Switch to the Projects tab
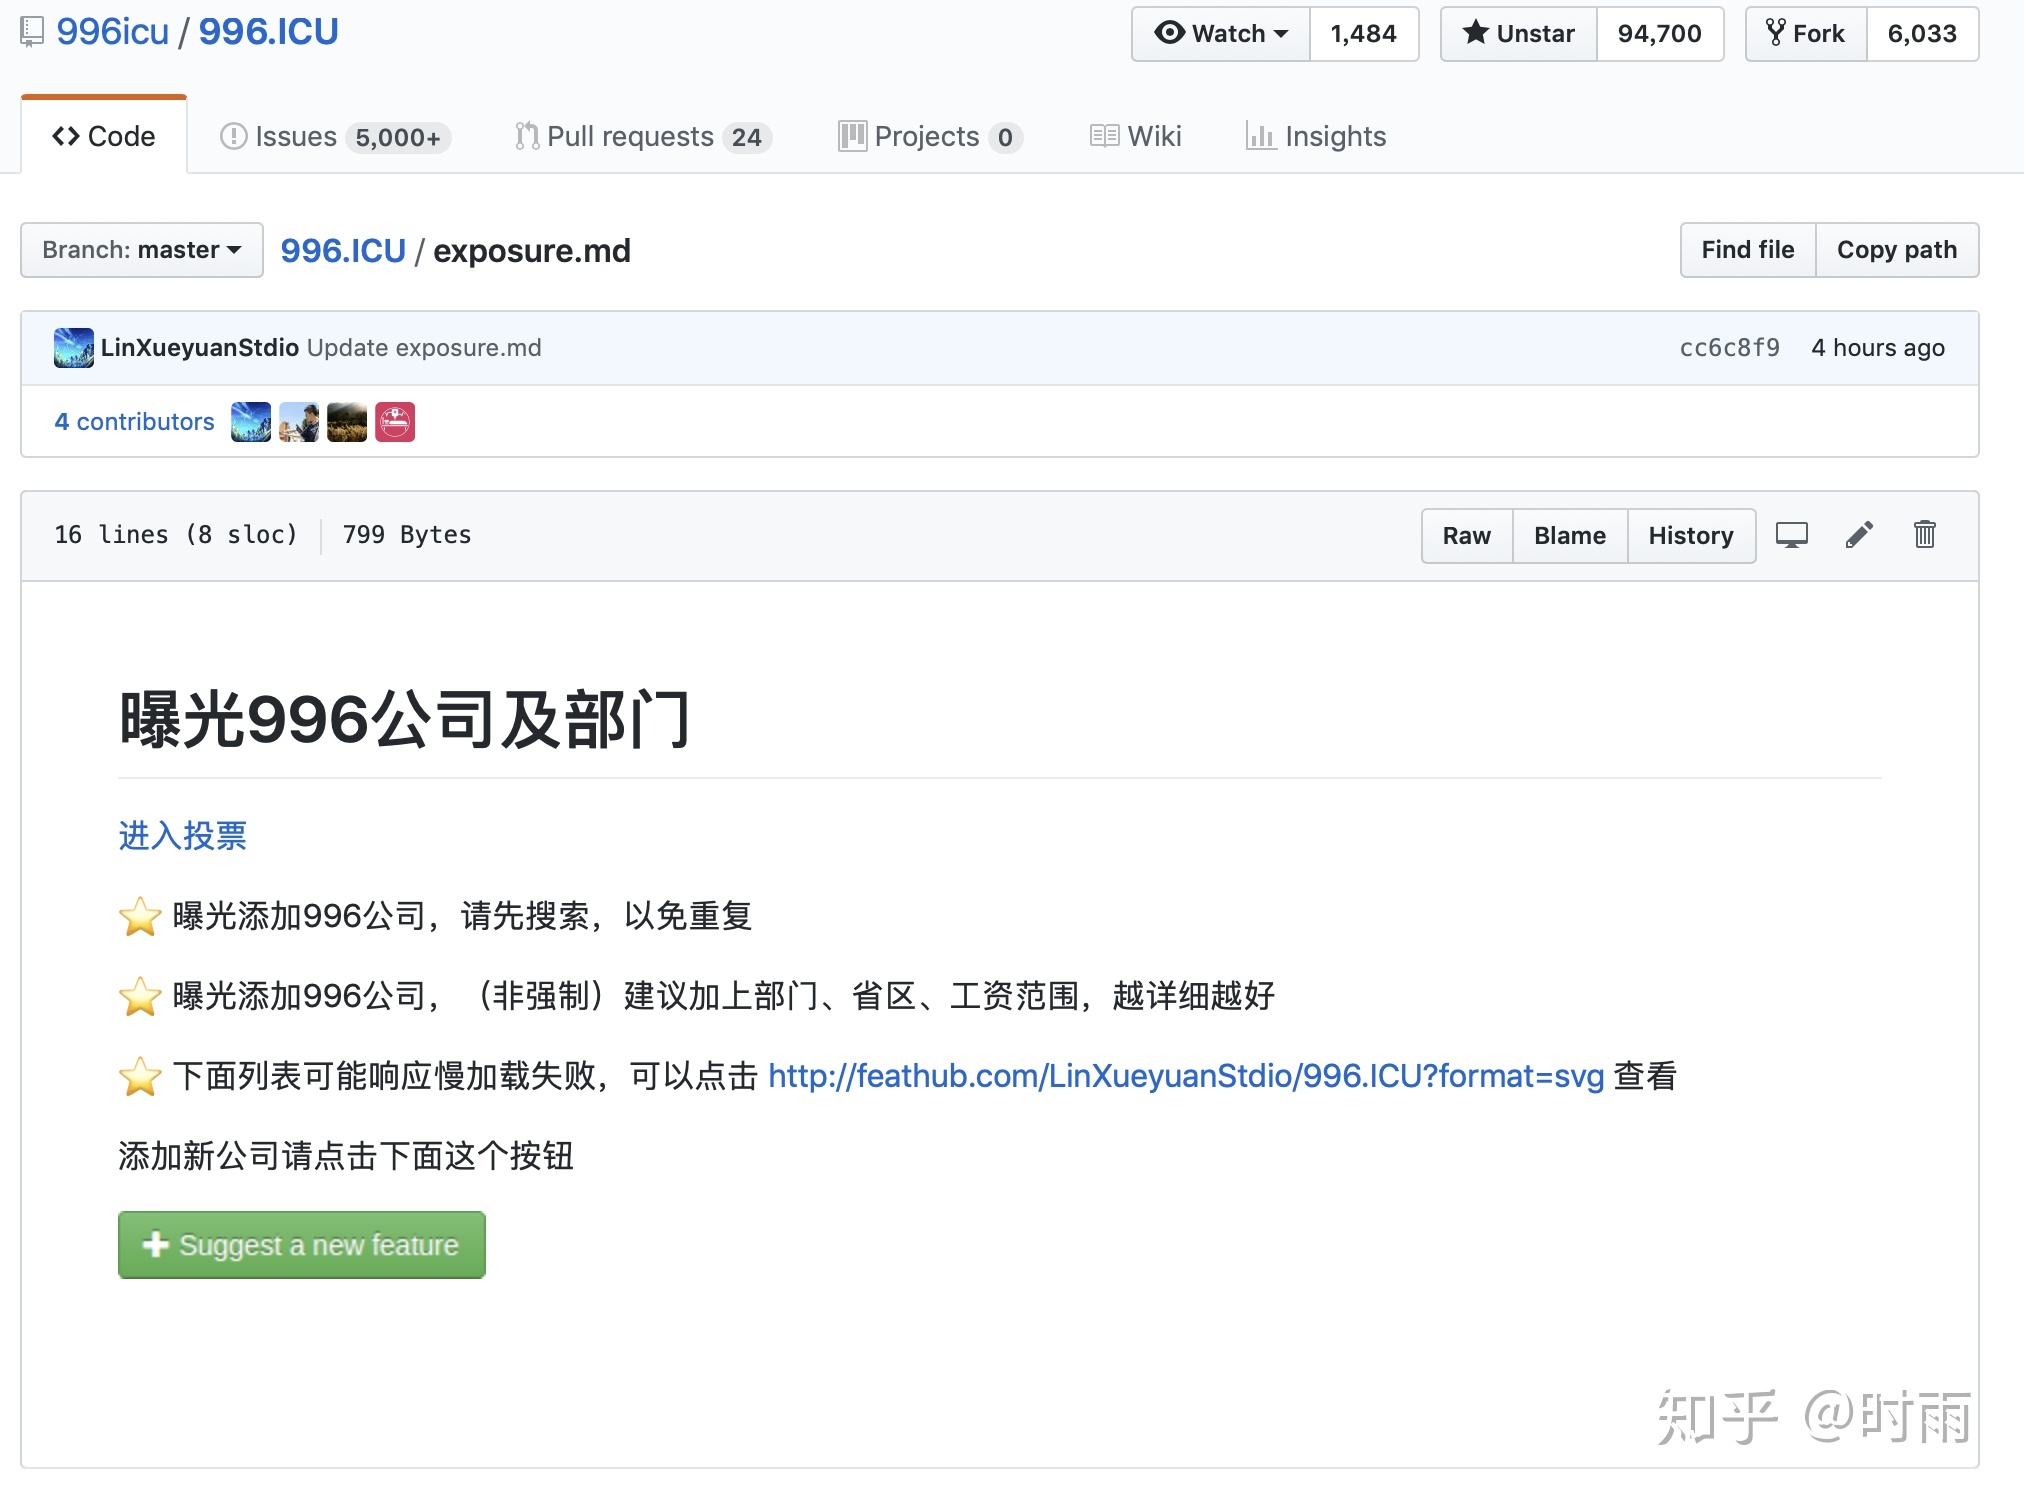 (930, 136)
